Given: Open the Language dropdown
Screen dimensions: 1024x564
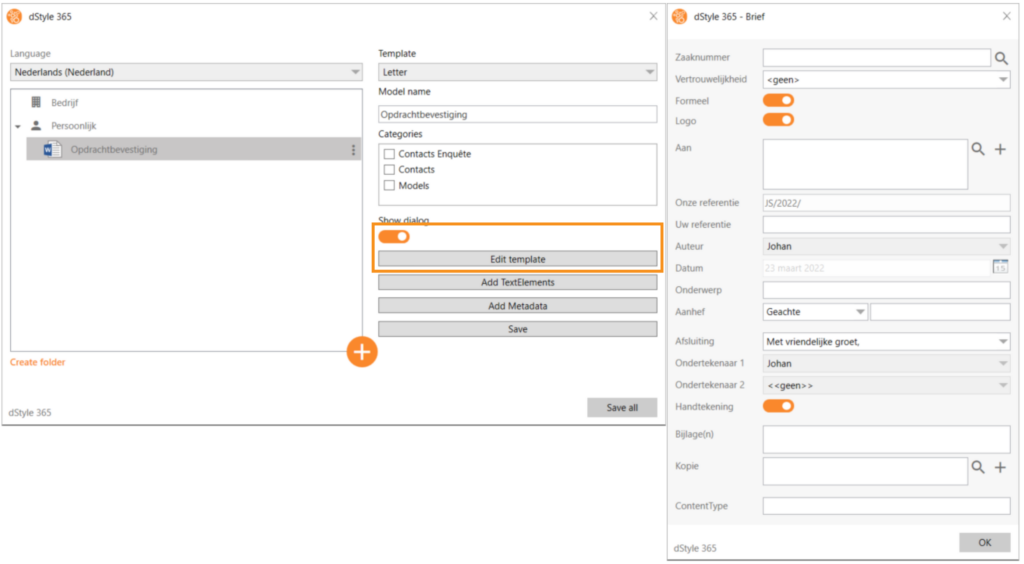Looking at the screenshot, I should point(186,72).
